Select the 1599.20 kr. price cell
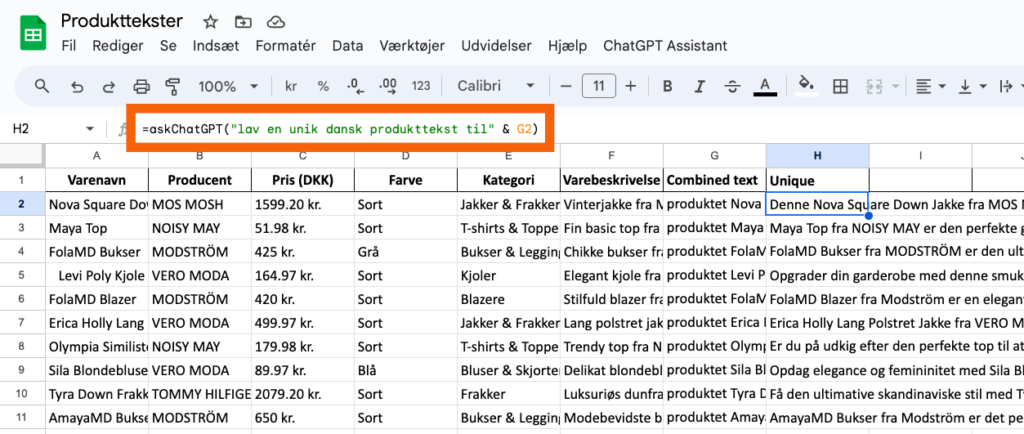The height and width of the screenshot is (434, 1024). tap(302, 204)
